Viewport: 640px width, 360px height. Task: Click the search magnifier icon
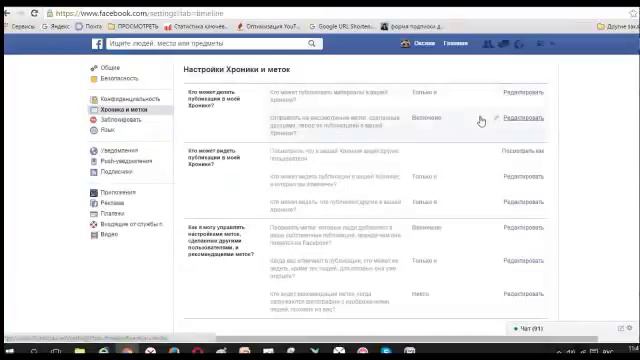pyautogui.click(x=311, y=43)
